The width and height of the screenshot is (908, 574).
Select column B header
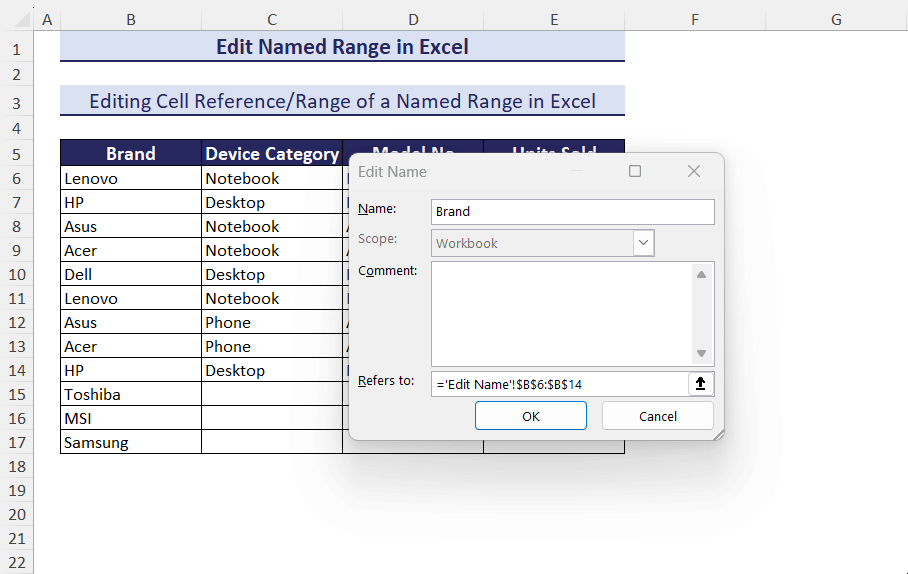[x=131, y=19]
